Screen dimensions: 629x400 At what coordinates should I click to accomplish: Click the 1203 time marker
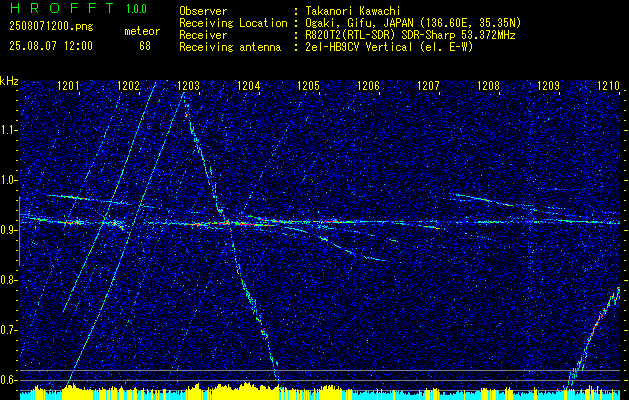189,85
